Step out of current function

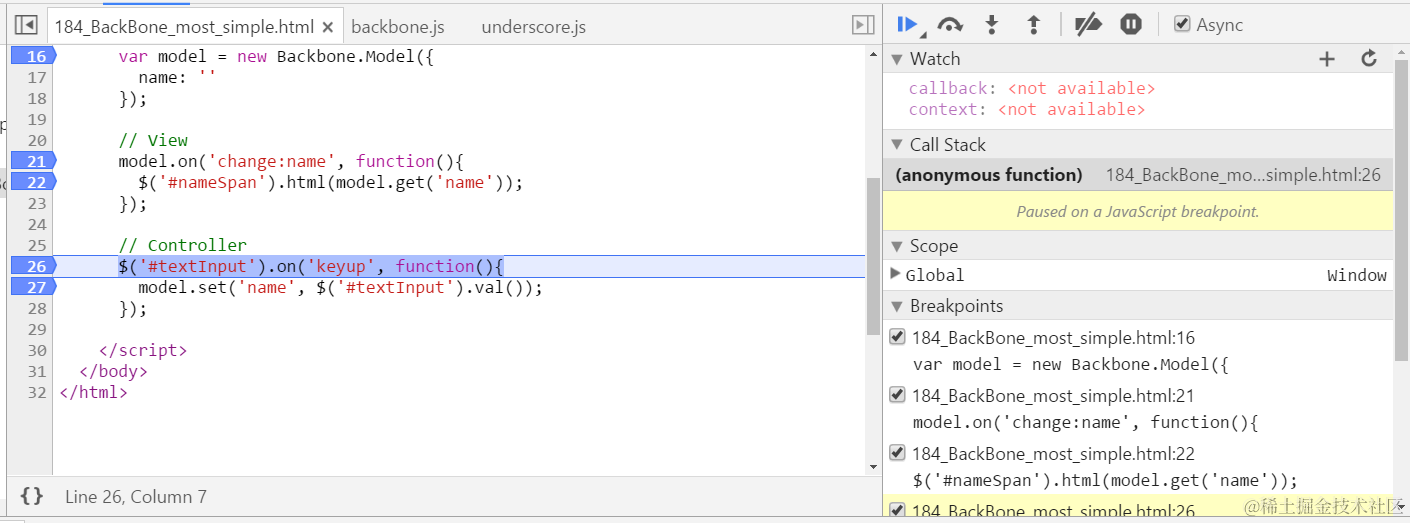(1034, 25)
